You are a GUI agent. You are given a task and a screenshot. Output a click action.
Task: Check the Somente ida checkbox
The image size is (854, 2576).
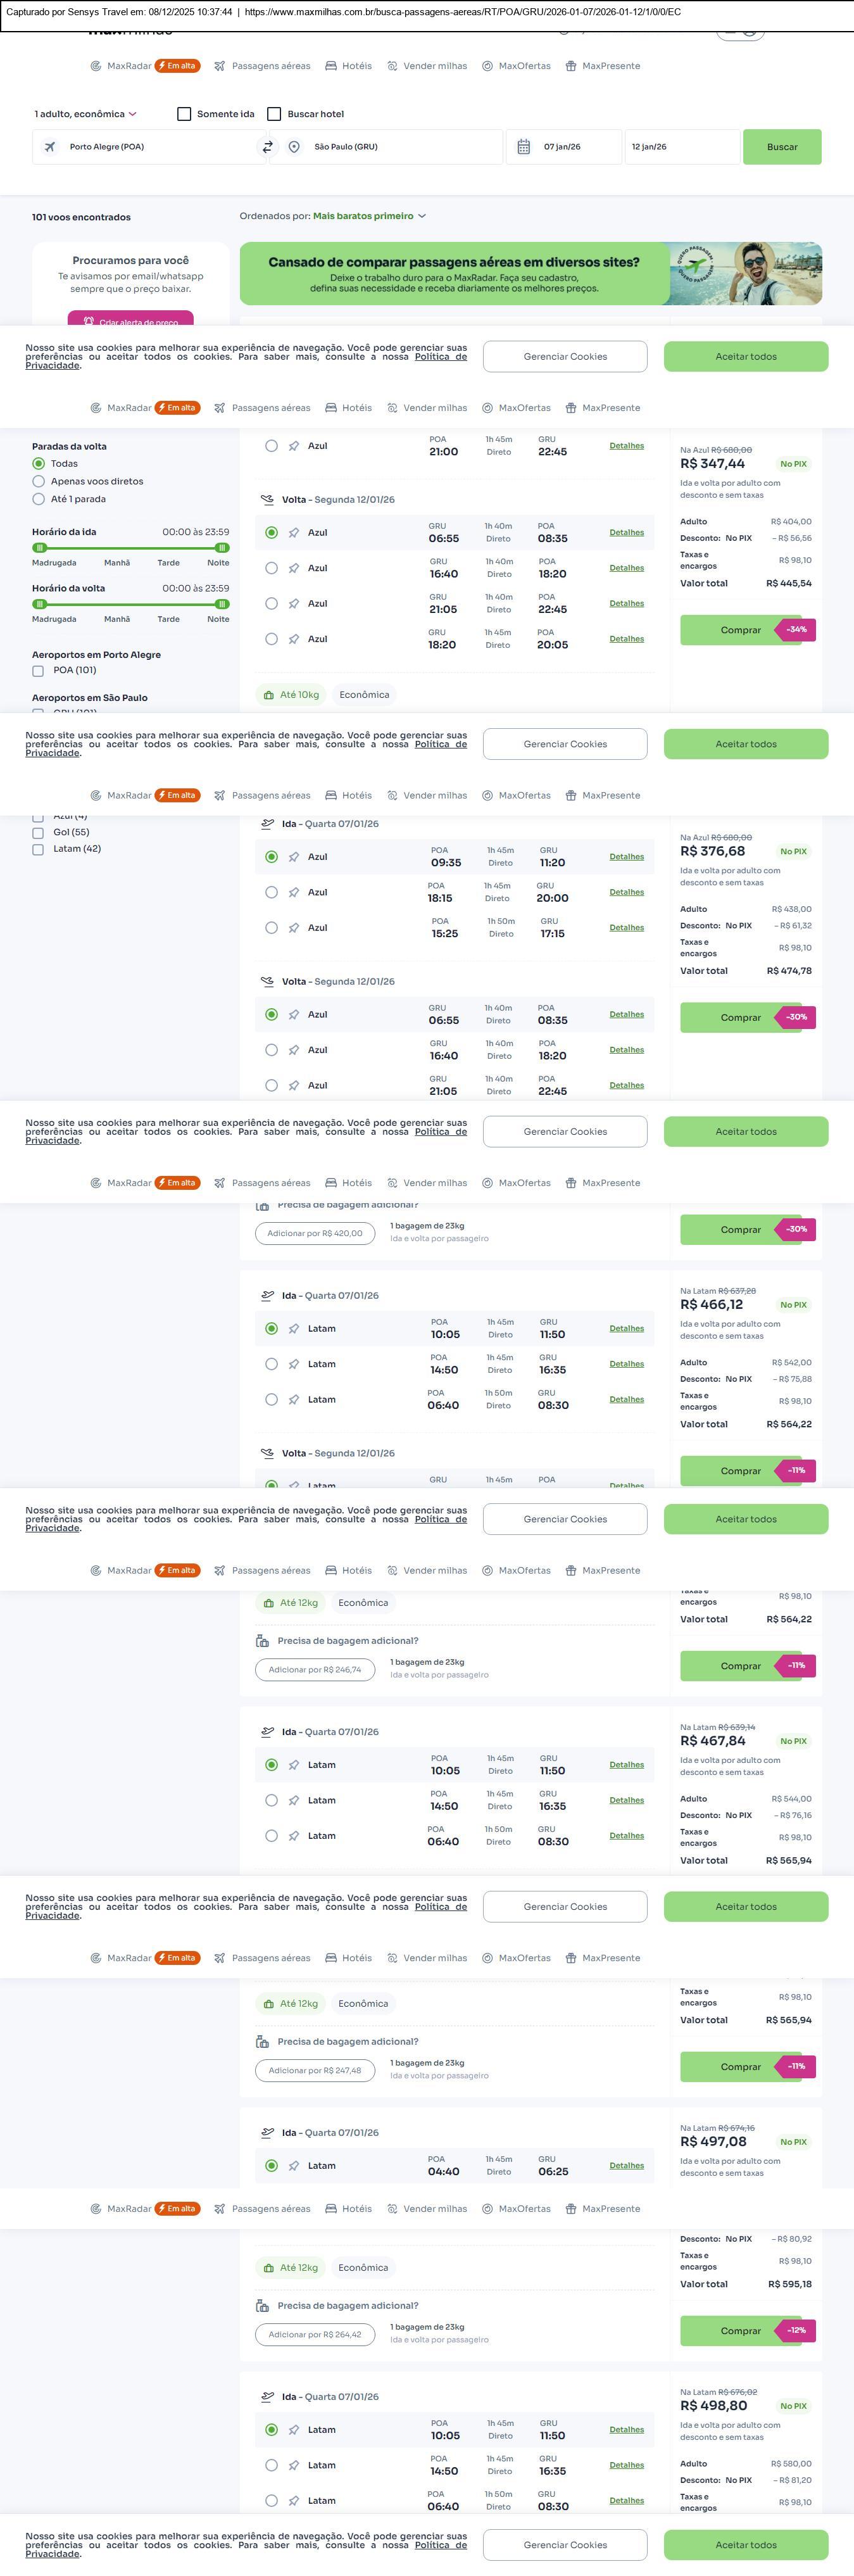(x=184, y=114)
